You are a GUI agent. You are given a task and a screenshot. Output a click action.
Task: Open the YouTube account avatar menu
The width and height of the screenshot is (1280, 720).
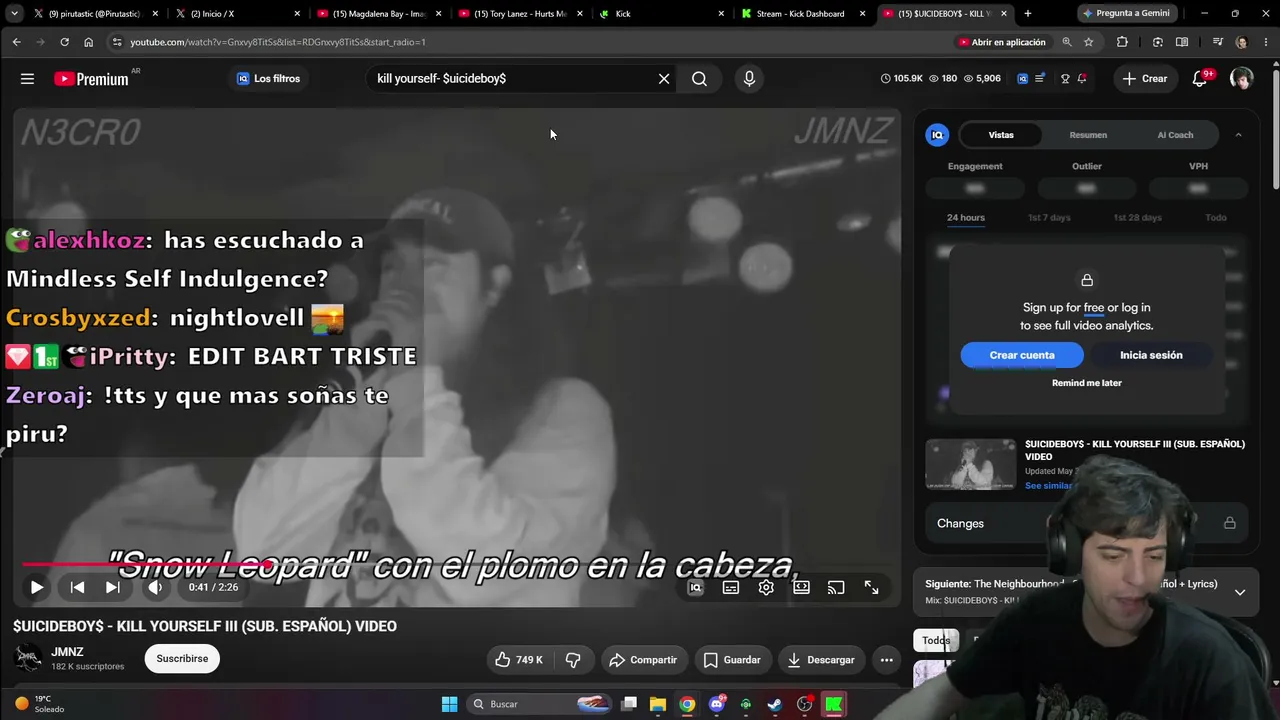(1241, 79)
